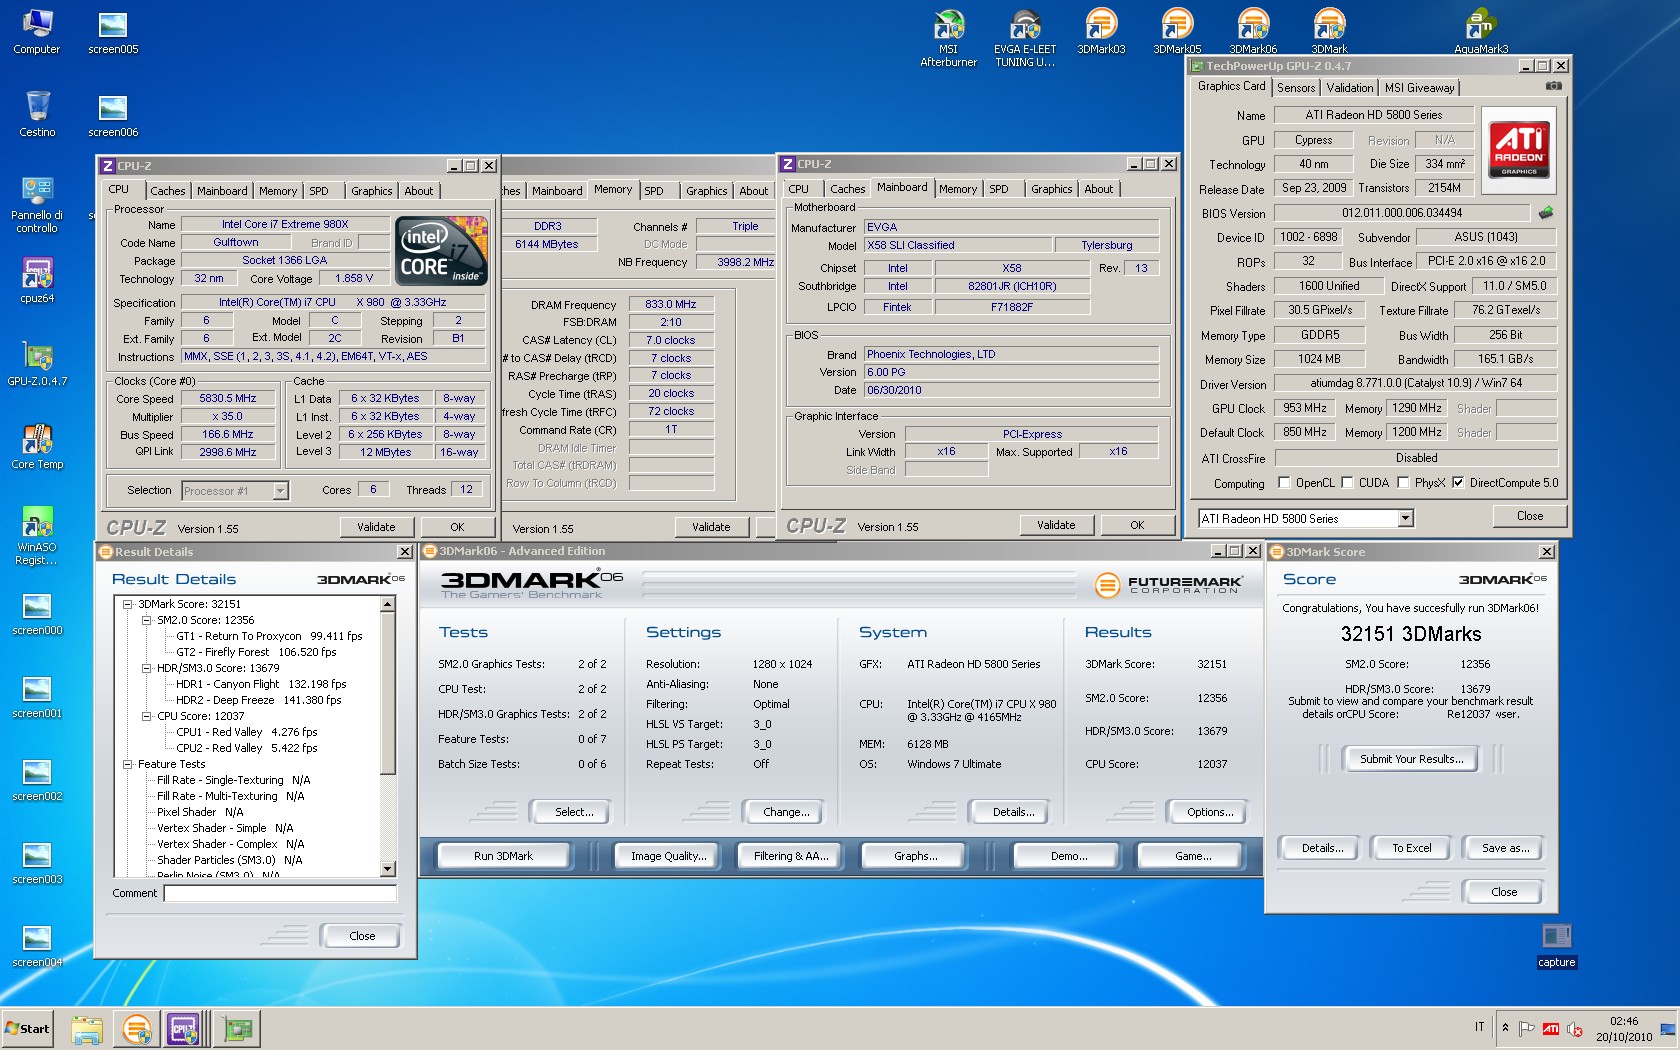The width and height of the screenshot is (1680, 1050).
Task: Switch to CPU-Z taskbar button
Action: [x=186, y=1029]
